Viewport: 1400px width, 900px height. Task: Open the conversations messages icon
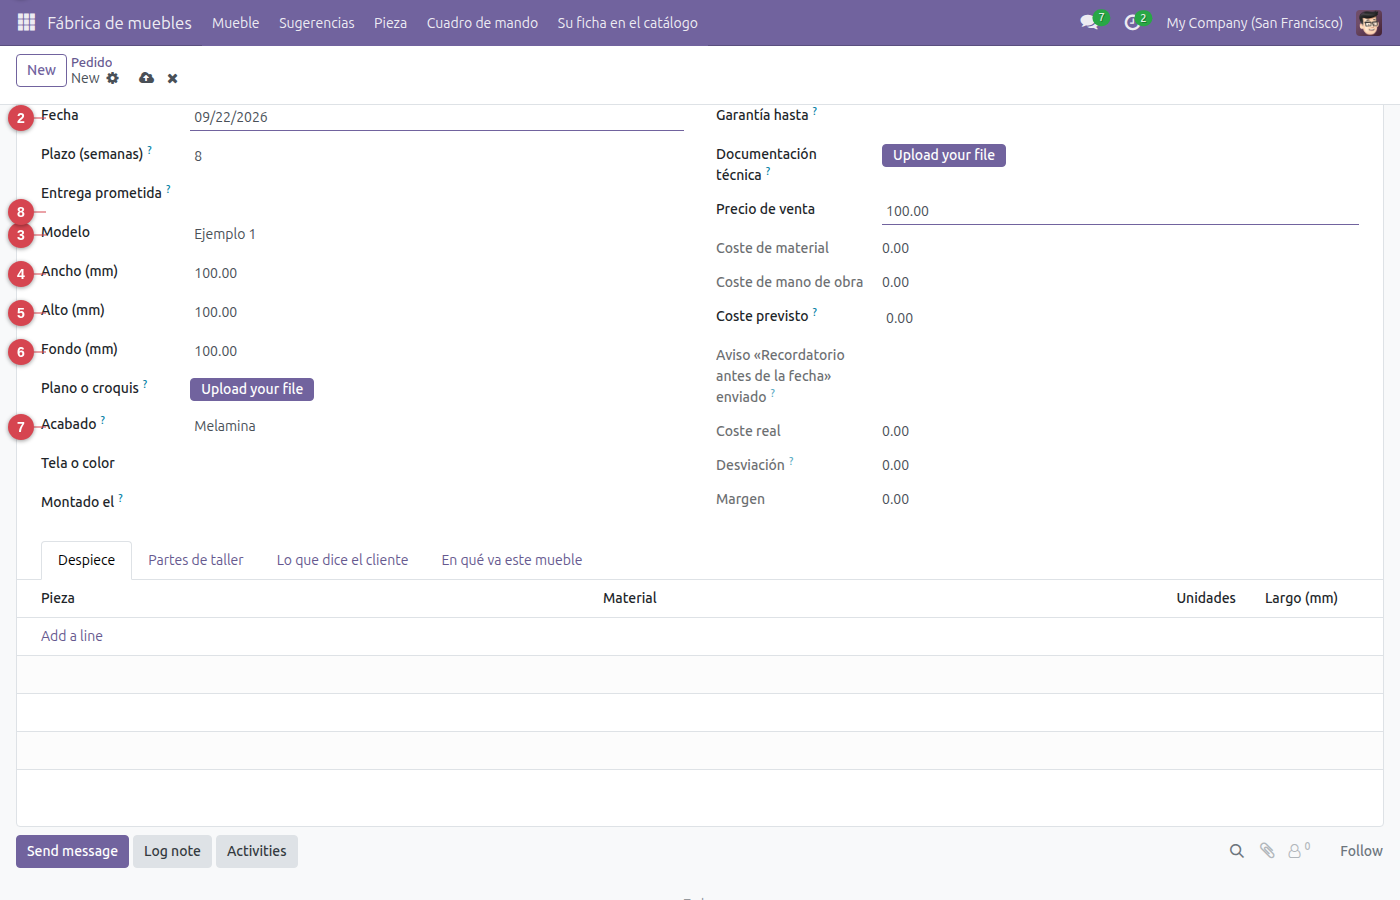1089,22
